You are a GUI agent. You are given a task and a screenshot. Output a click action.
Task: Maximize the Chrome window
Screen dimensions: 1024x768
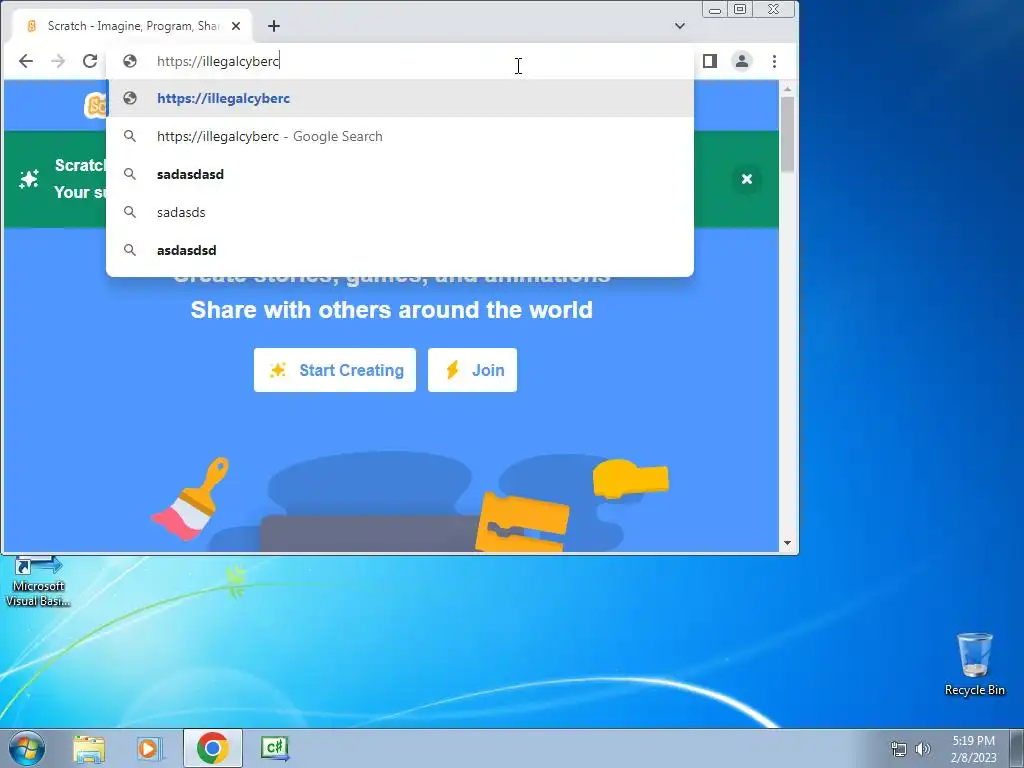pyautogui.click(x=740, y=10)
